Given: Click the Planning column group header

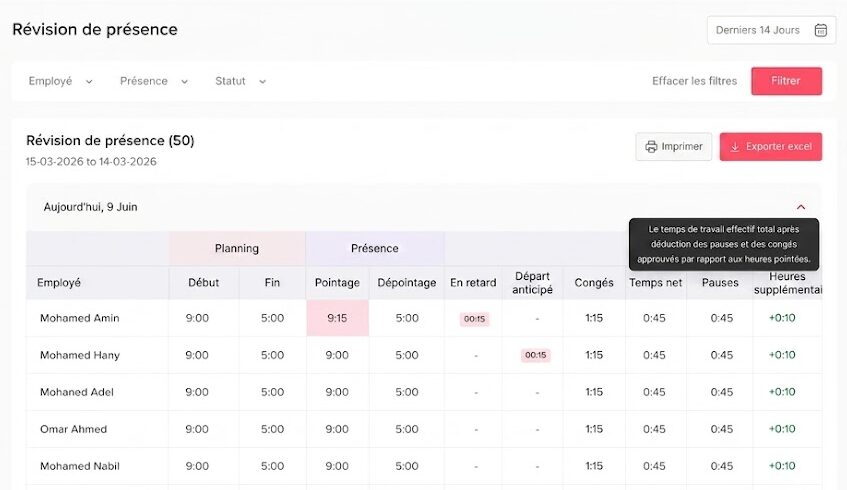Looking at the screenshot, I should 237,249.
